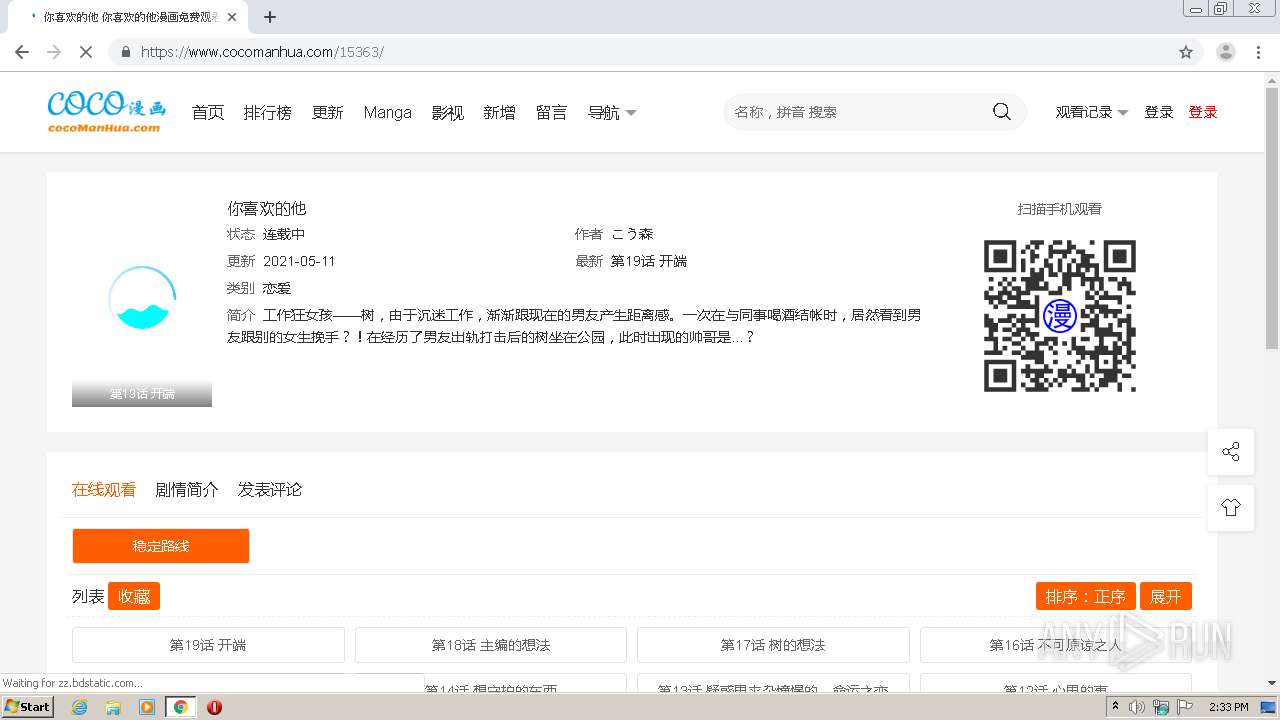This screenshot has height=720, width=1280.
Task: Select 发表评论 tab
Action: point(270,490)
